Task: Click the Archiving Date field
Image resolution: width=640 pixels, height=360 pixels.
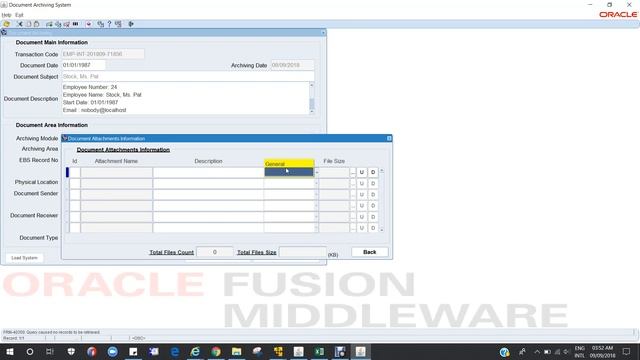Action: (x=292, y=65)
